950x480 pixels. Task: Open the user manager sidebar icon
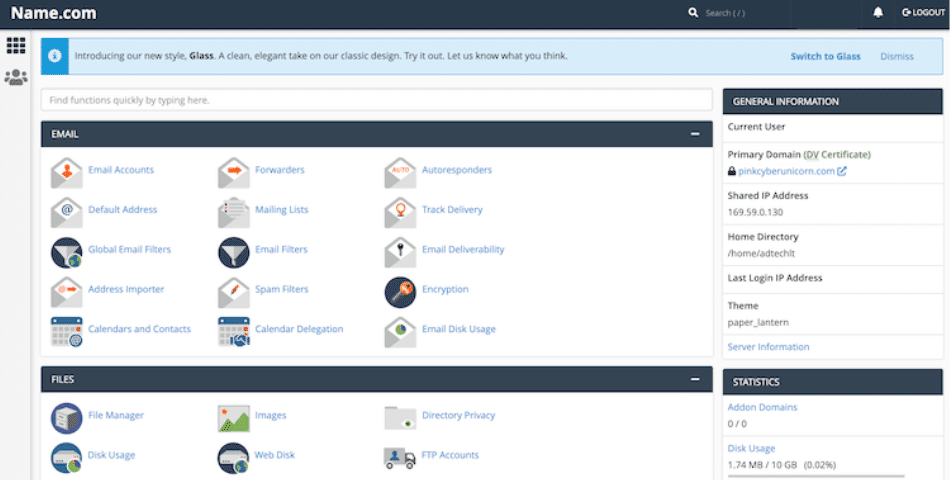point(16,77)
